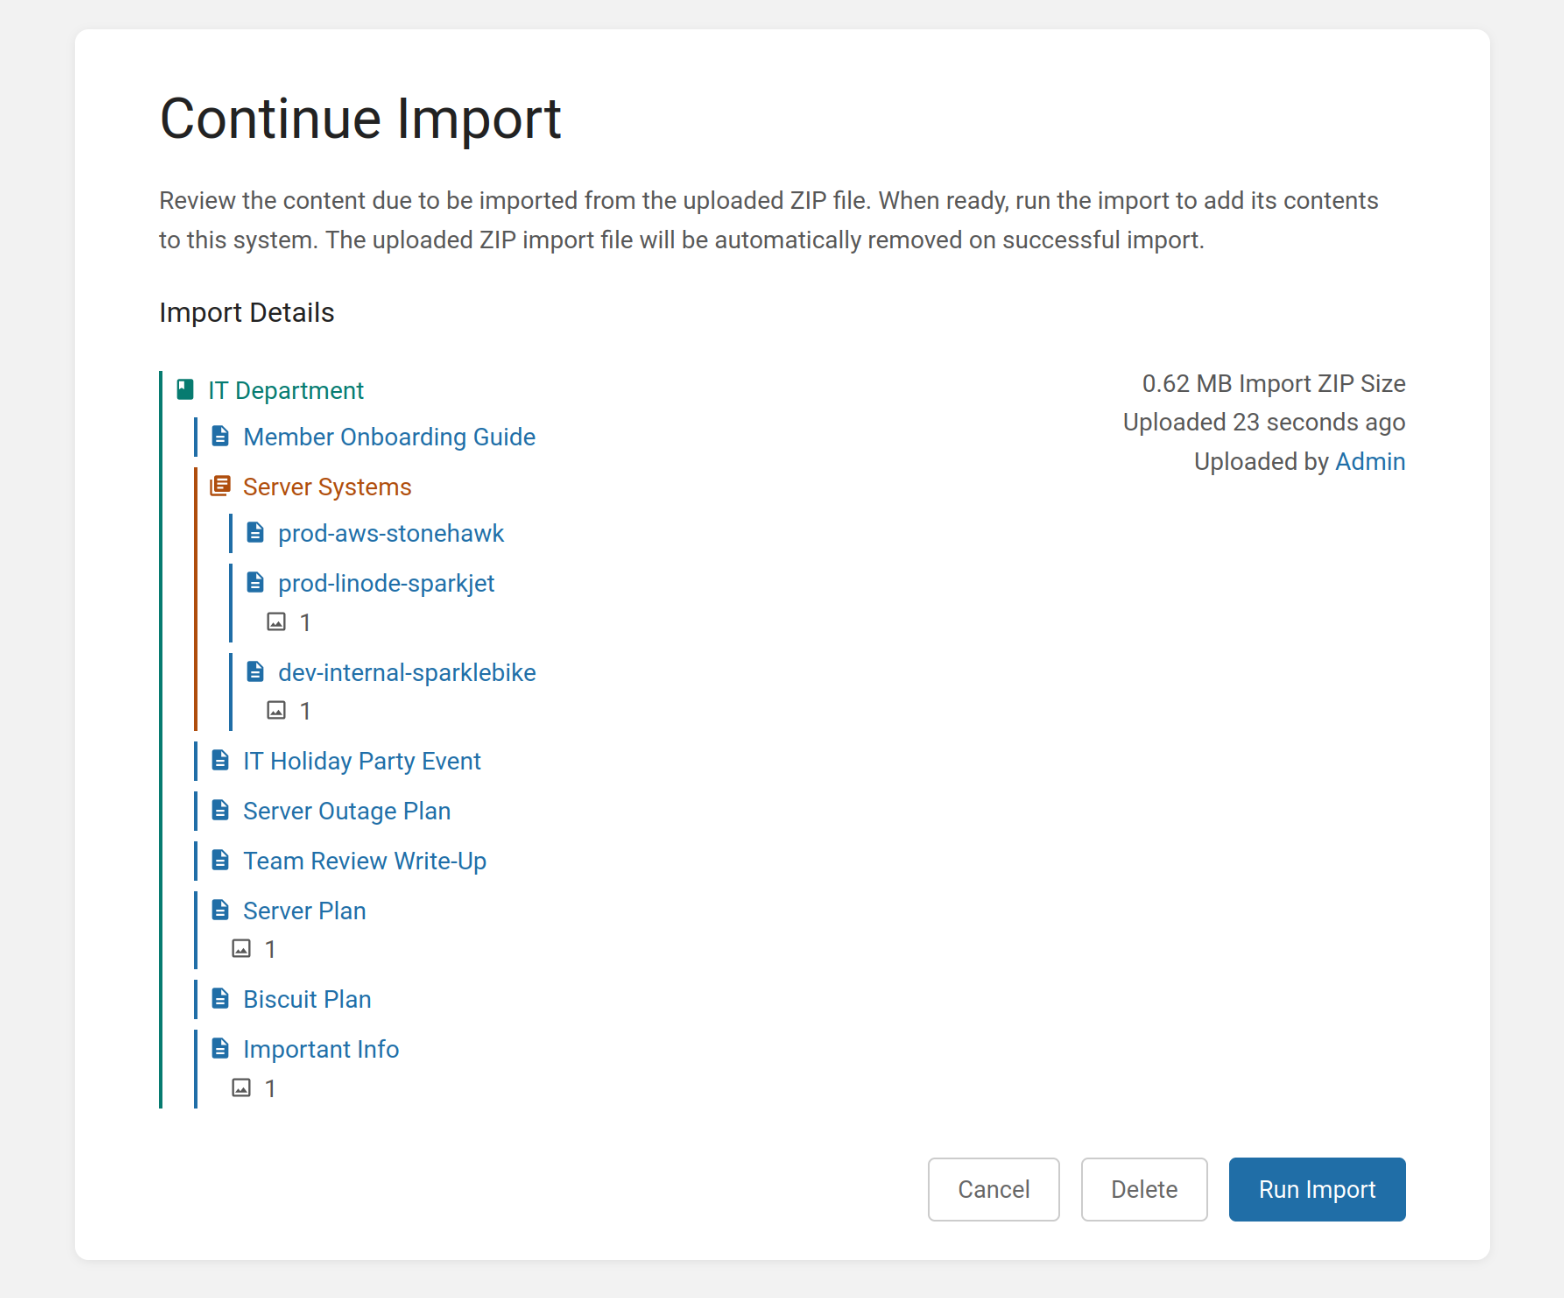Click the page icon beside Biscuit Plan
Image resolution: width=1564 pixels, height=1298 pixels.
tap(220, 998)
